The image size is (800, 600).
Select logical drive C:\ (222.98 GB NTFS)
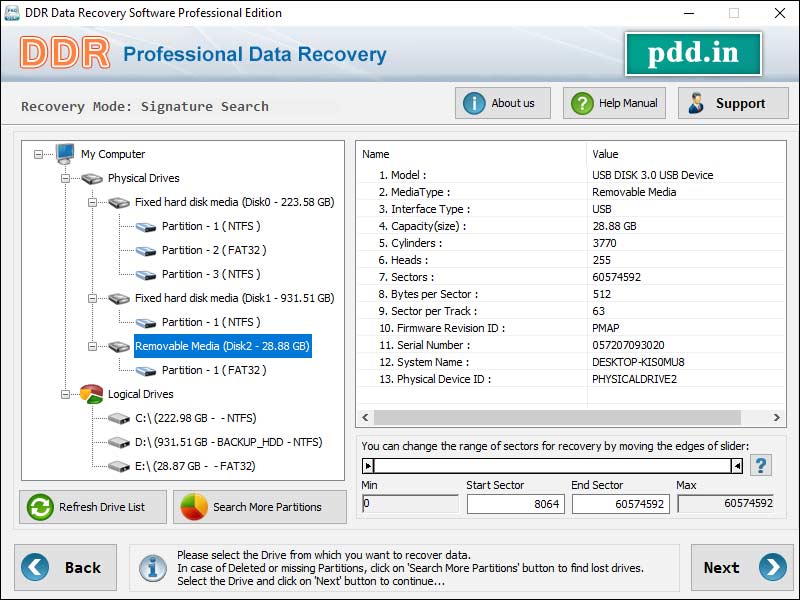pos(195,418)
